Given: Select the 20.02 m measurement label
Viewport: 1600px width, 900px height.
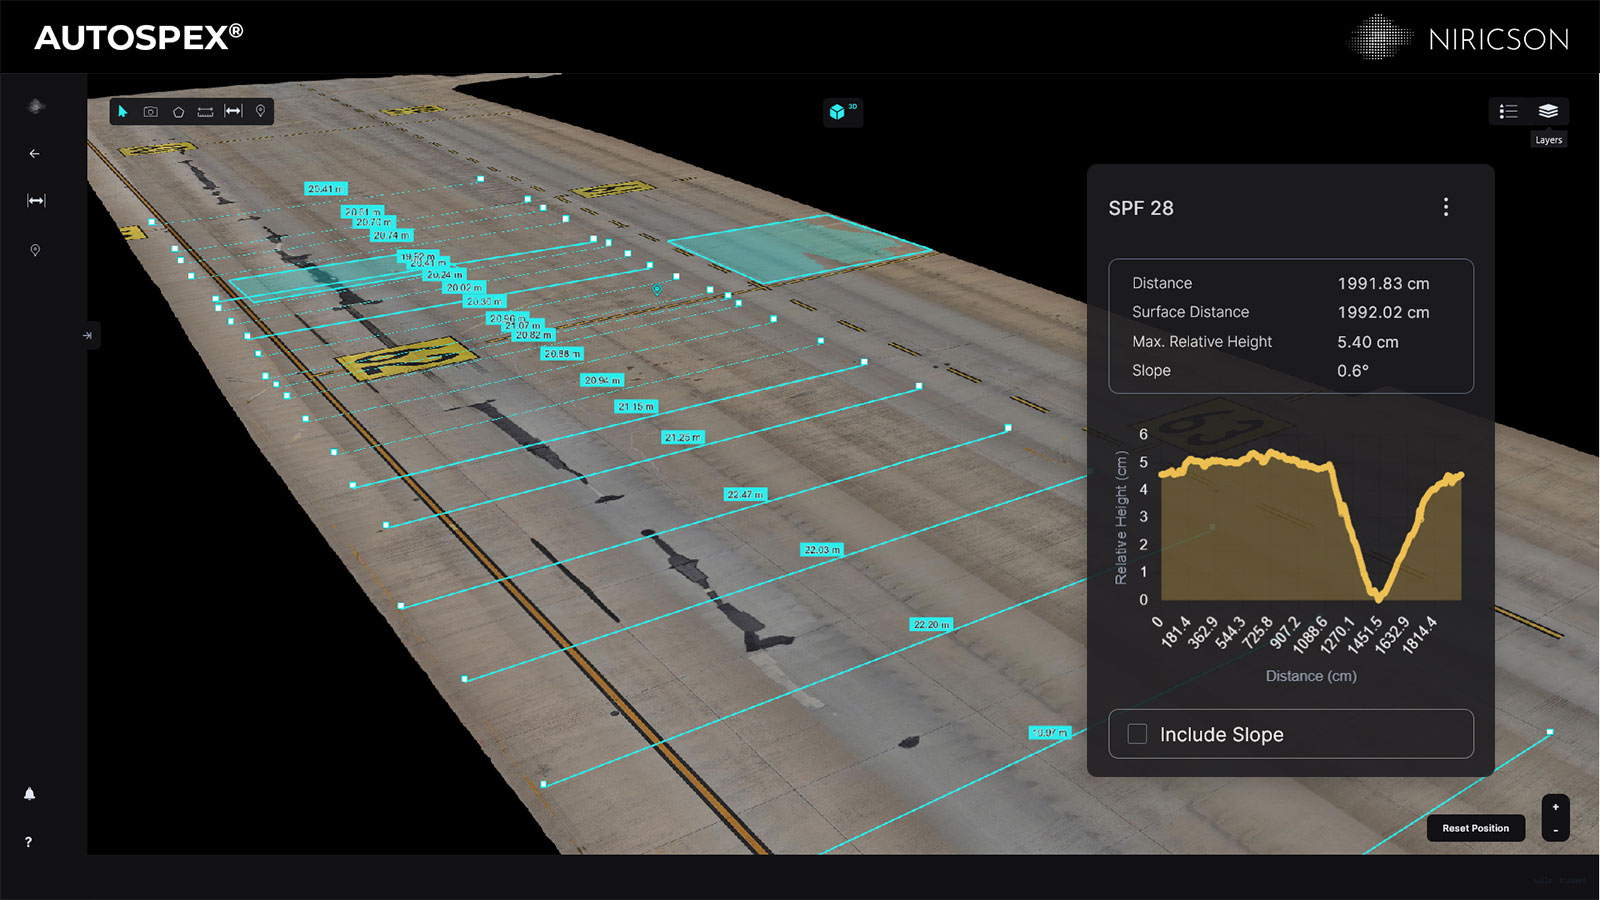Looking at the screenshot, I should click(x=464, y=288).
